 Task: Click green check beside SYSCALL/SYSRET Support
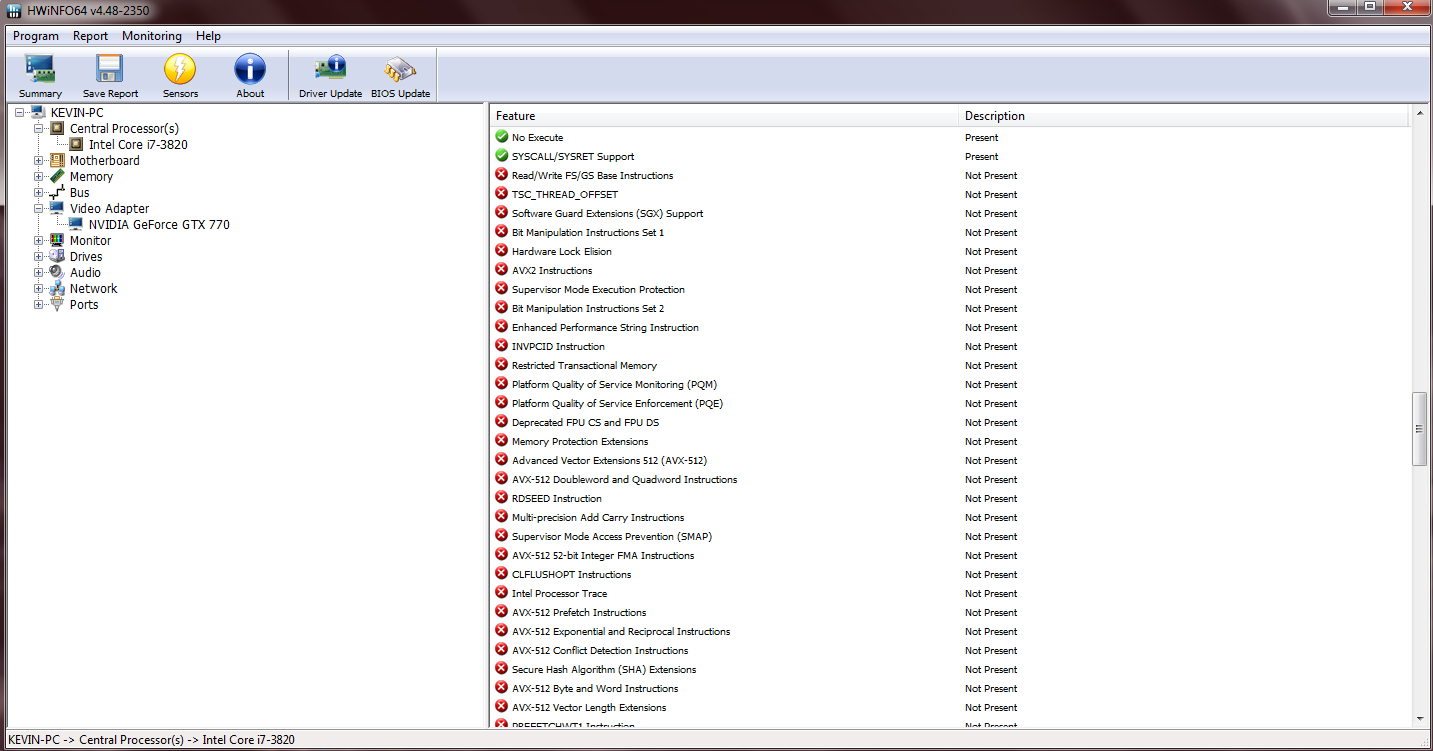[502, 155]
